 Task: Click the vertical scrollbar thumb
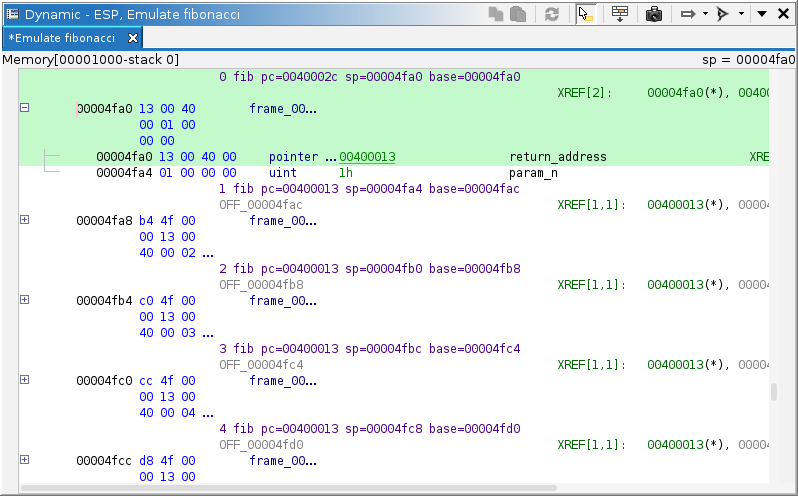(x=773, y=391)
